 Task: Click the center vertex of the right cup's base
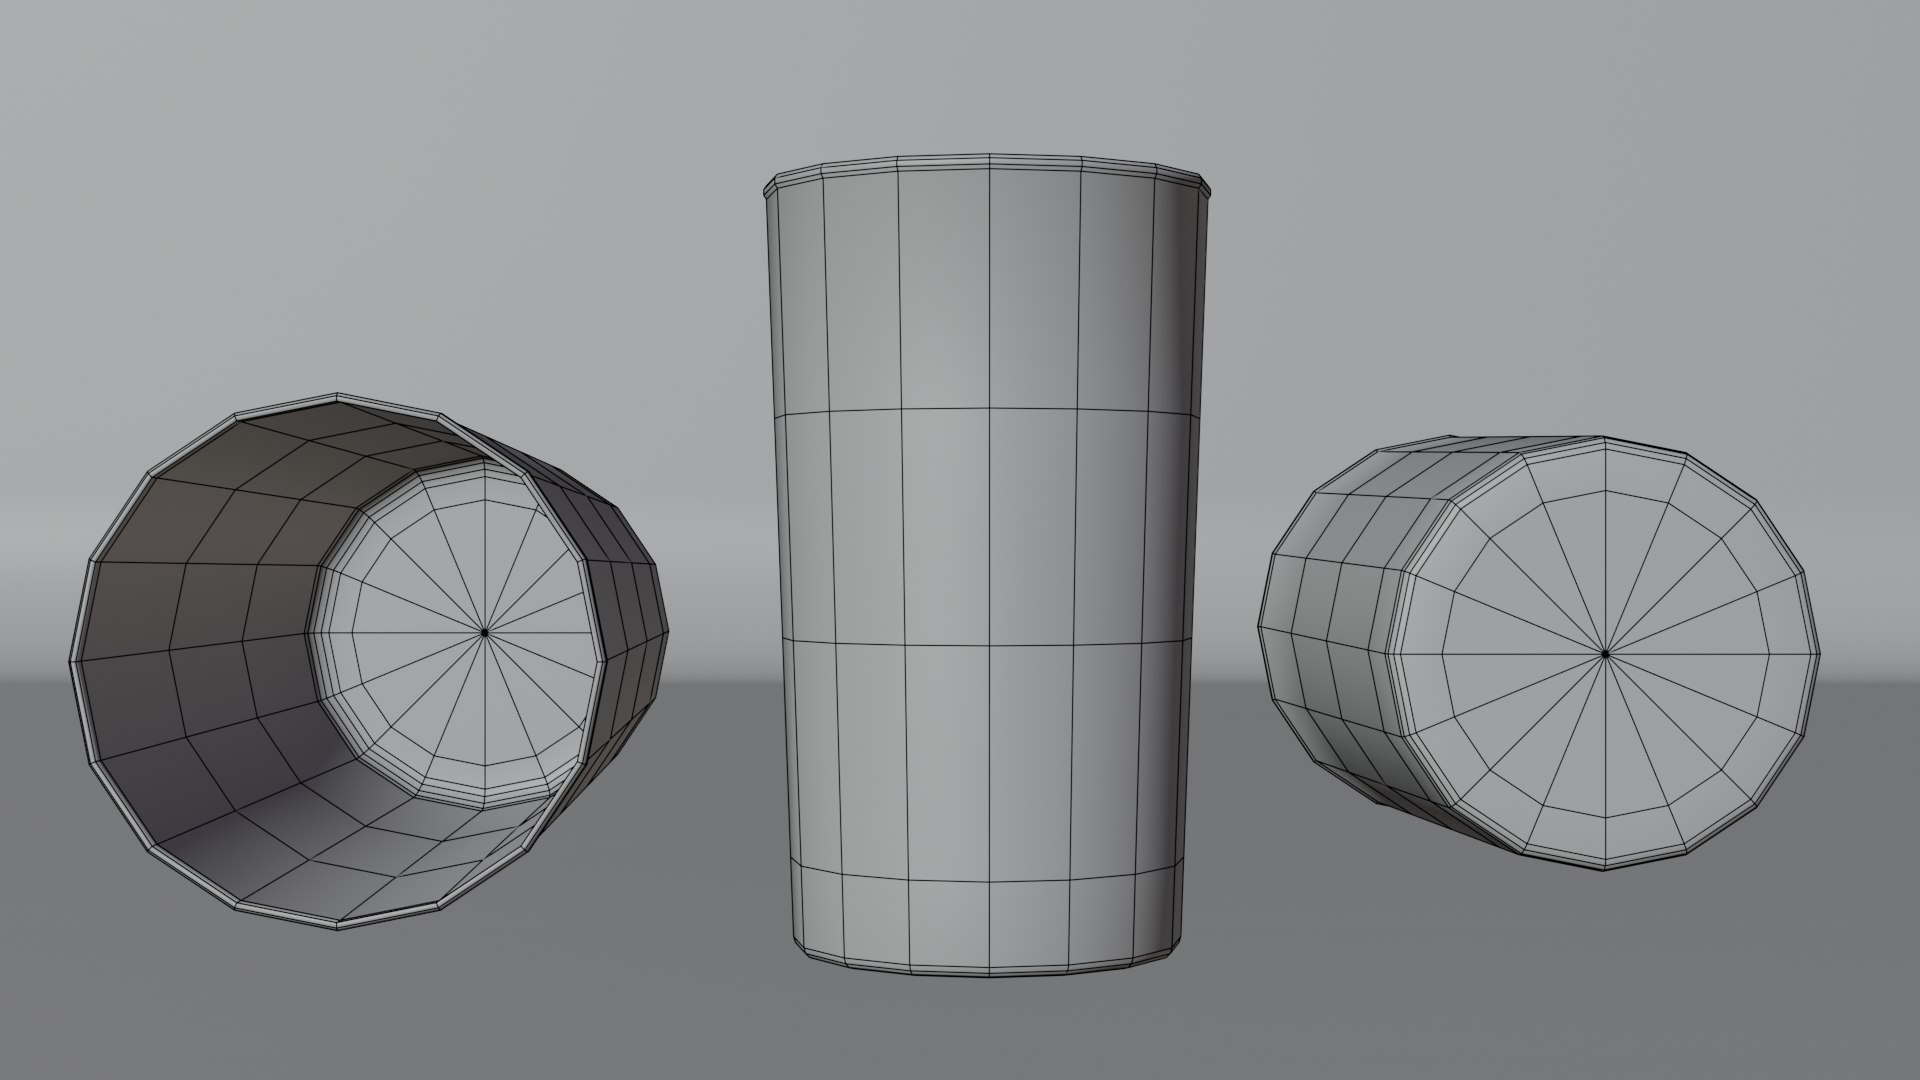pyautogui.click(x=1605, y=653)
